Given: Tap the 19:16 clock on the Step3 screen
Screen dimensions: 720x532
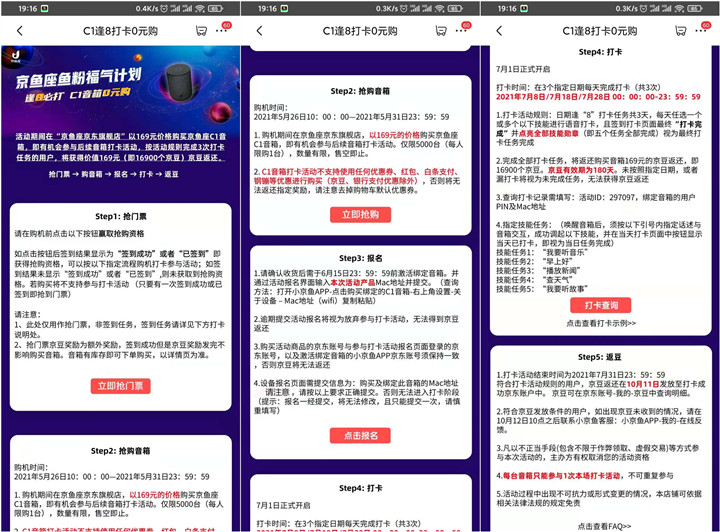Looking at the screenshot, I should (x=267, y=8).
